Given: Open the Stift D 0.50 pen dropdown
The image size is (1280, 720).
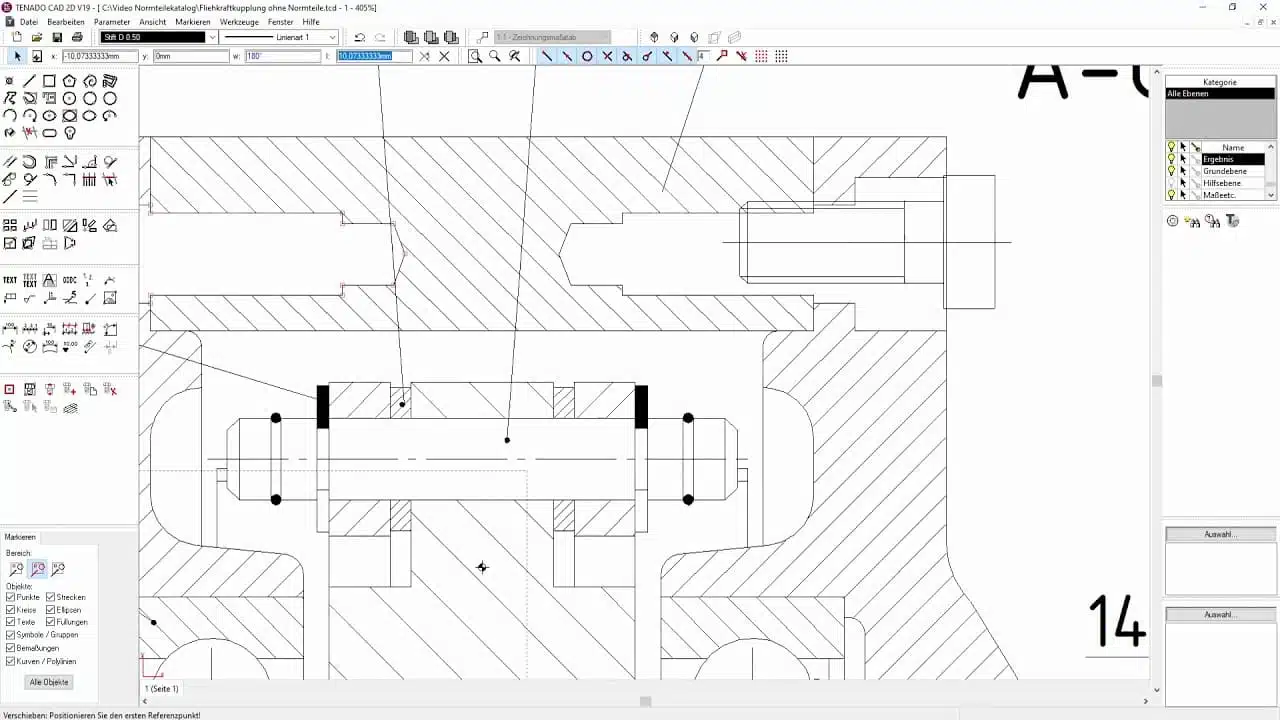Looking at the screenshot, I should click(212, 37).
